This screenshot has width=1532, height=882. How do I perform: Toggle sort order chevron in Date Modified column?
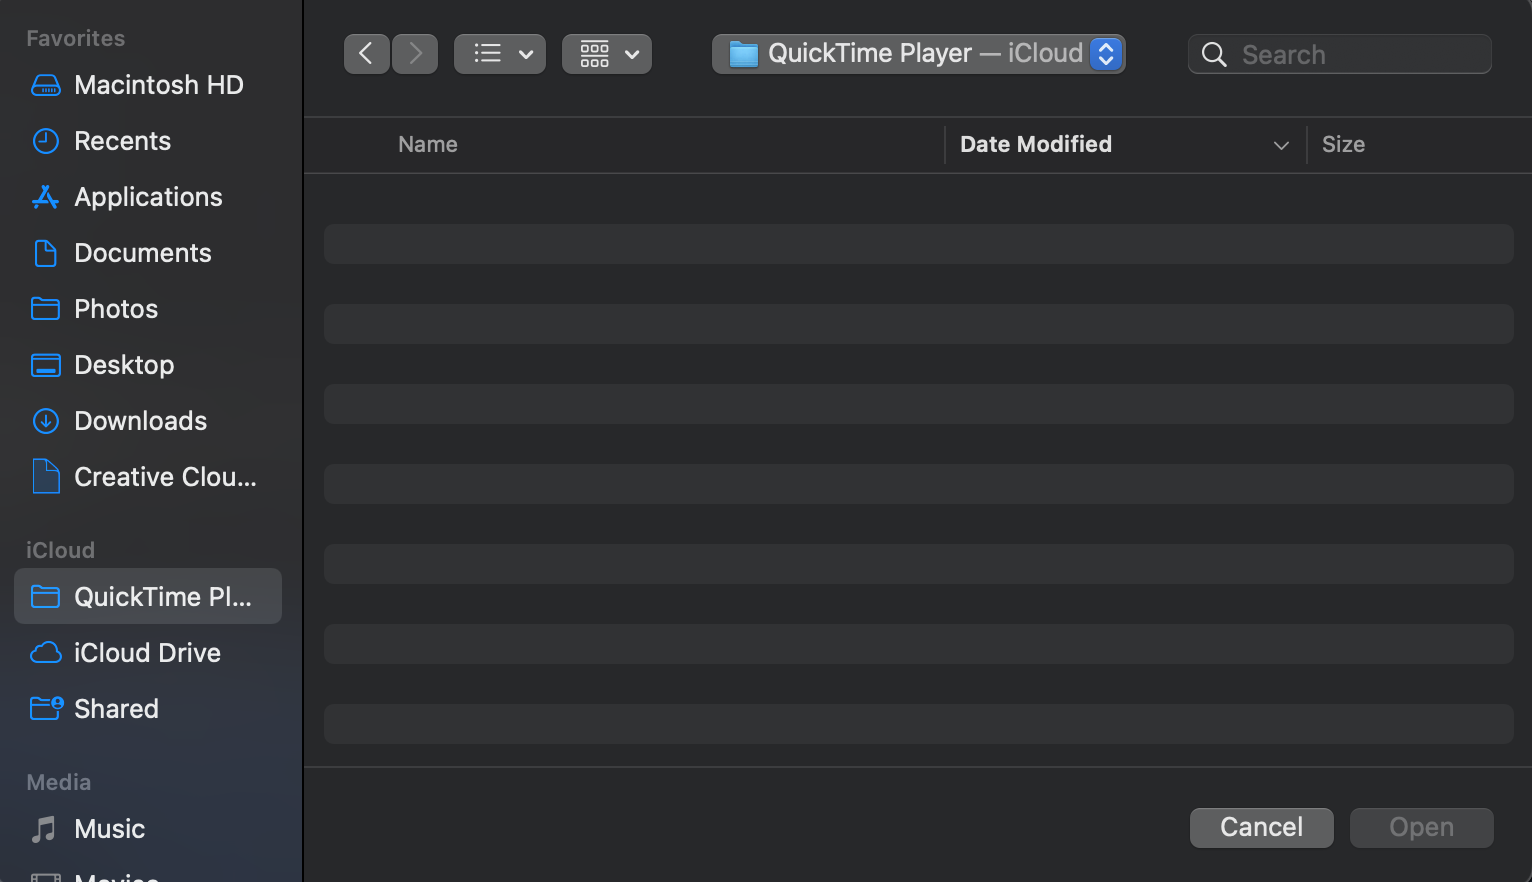click(1281, 145)
